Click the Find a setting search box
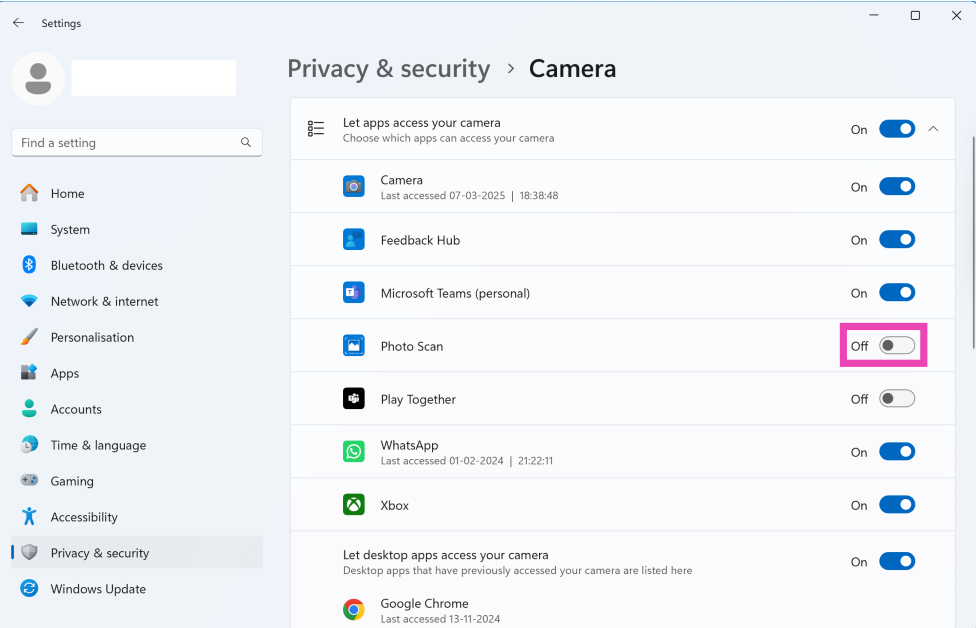The width and height of the screenshot is (976, 628). [125, 143]
